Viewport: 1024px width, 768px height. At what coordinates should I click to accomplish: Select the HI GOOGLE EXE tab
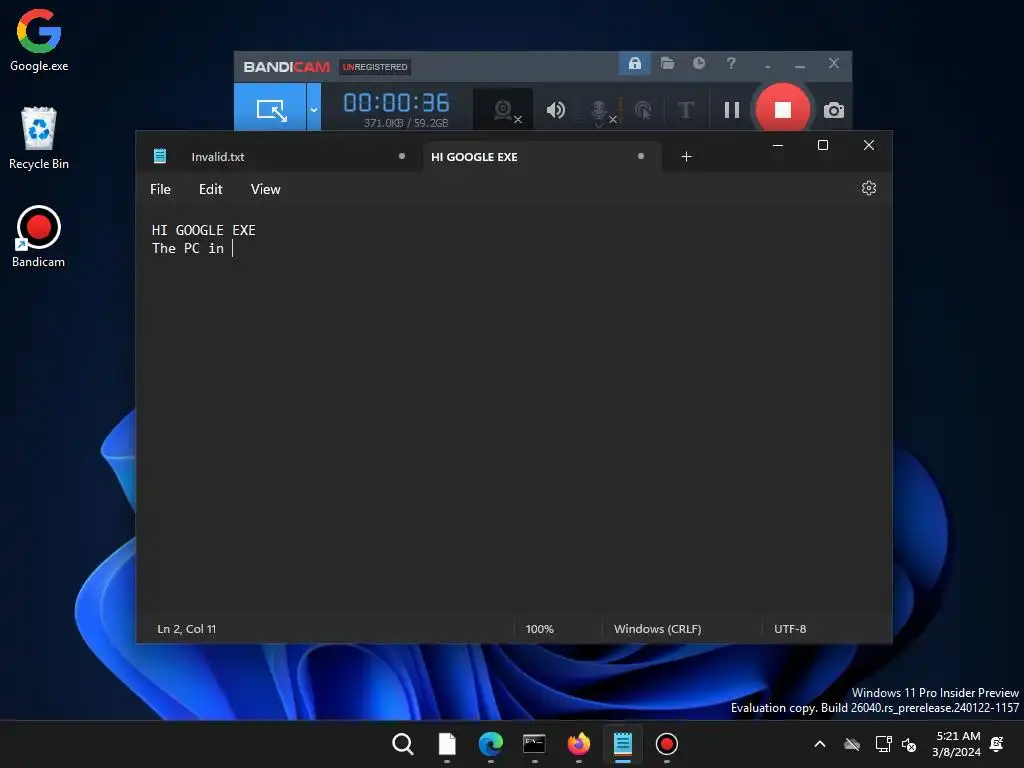[474, 157]
